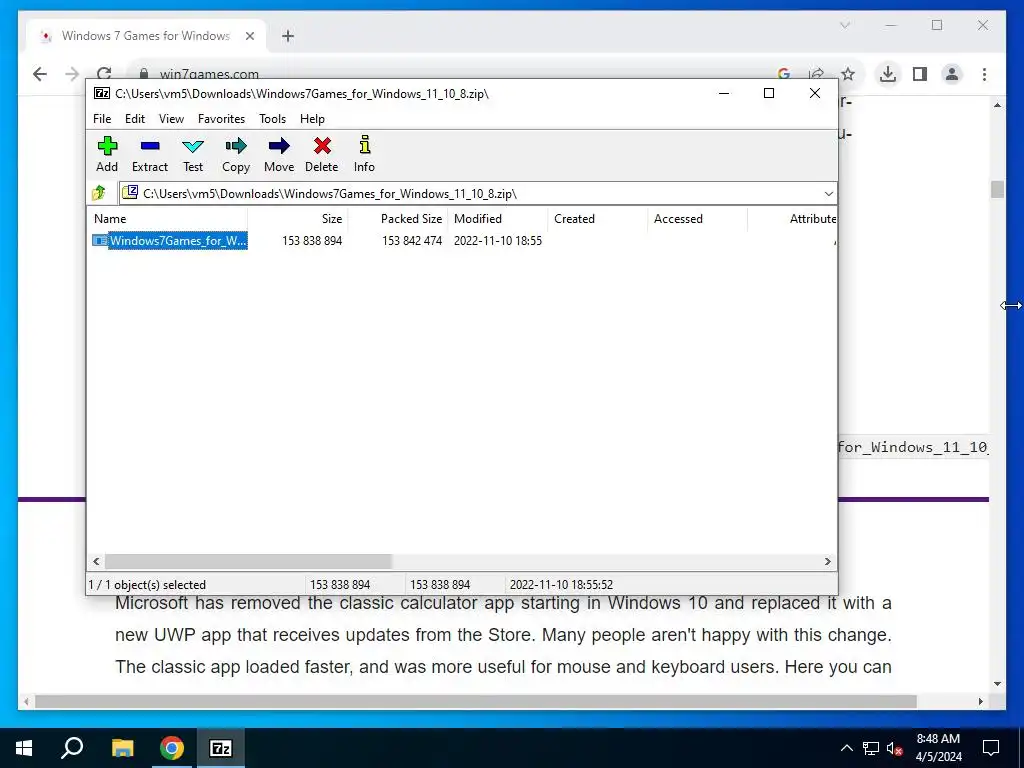Click the Chrome share page icon
Screen dimensions: 1024x768
click(x=816, y=74)
